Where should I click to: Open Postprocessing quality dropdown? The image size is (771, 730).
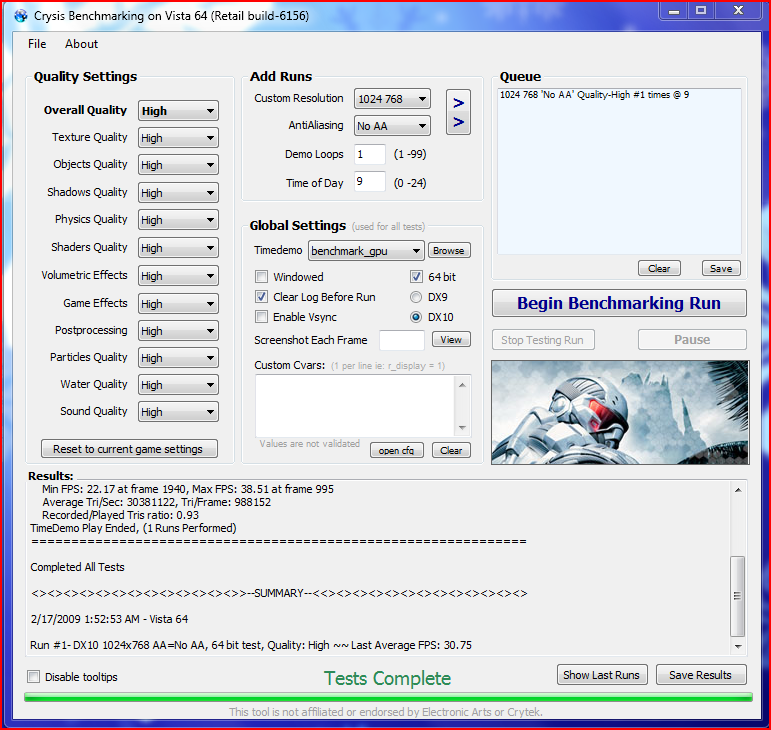pos(178,331)
